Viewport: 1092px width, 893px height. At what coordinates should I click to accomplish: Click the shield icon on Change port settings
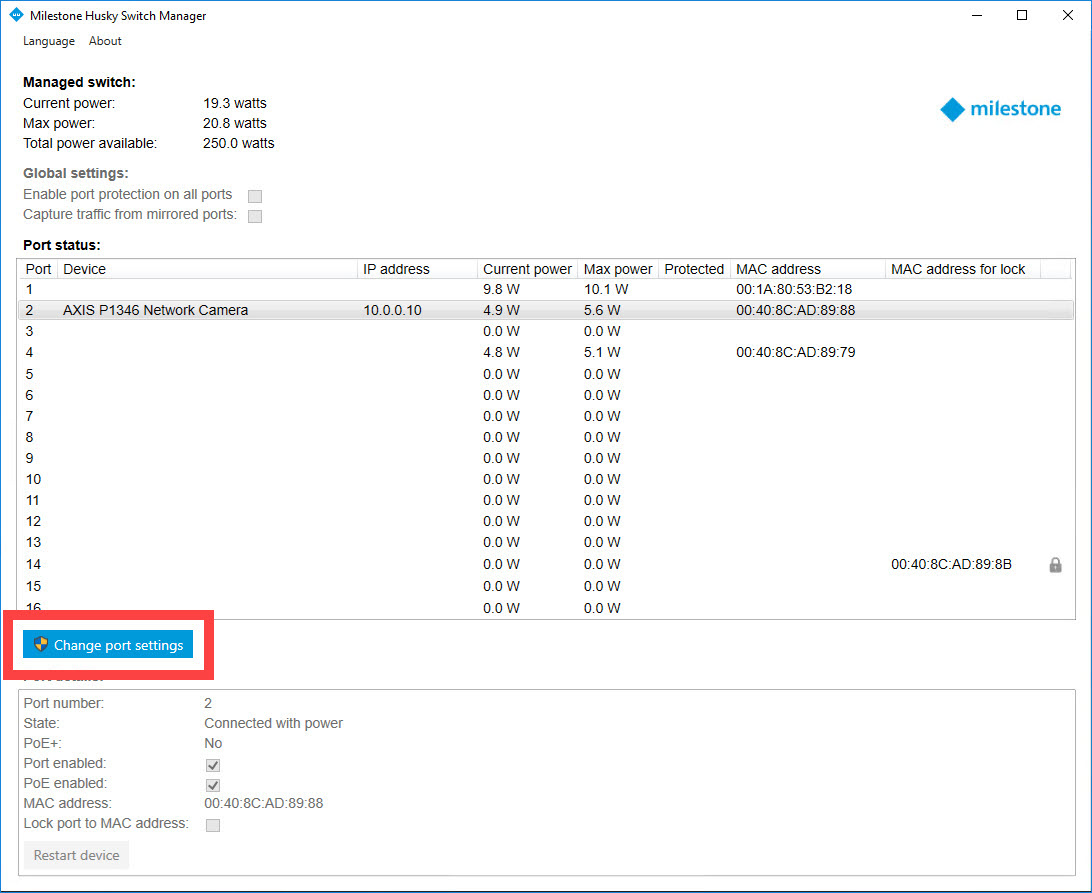click(x=41, y=645)
